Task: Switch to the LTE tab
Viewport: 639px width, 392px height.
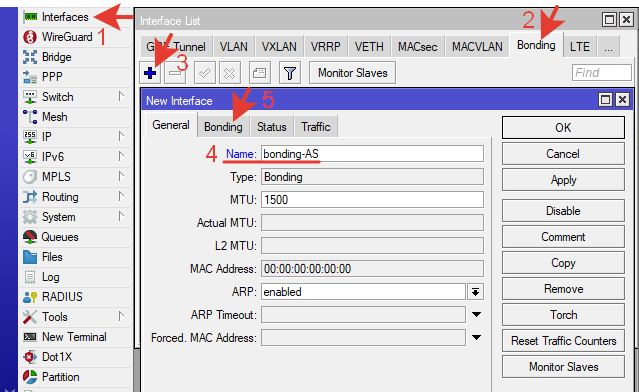Action: point(580,46)
